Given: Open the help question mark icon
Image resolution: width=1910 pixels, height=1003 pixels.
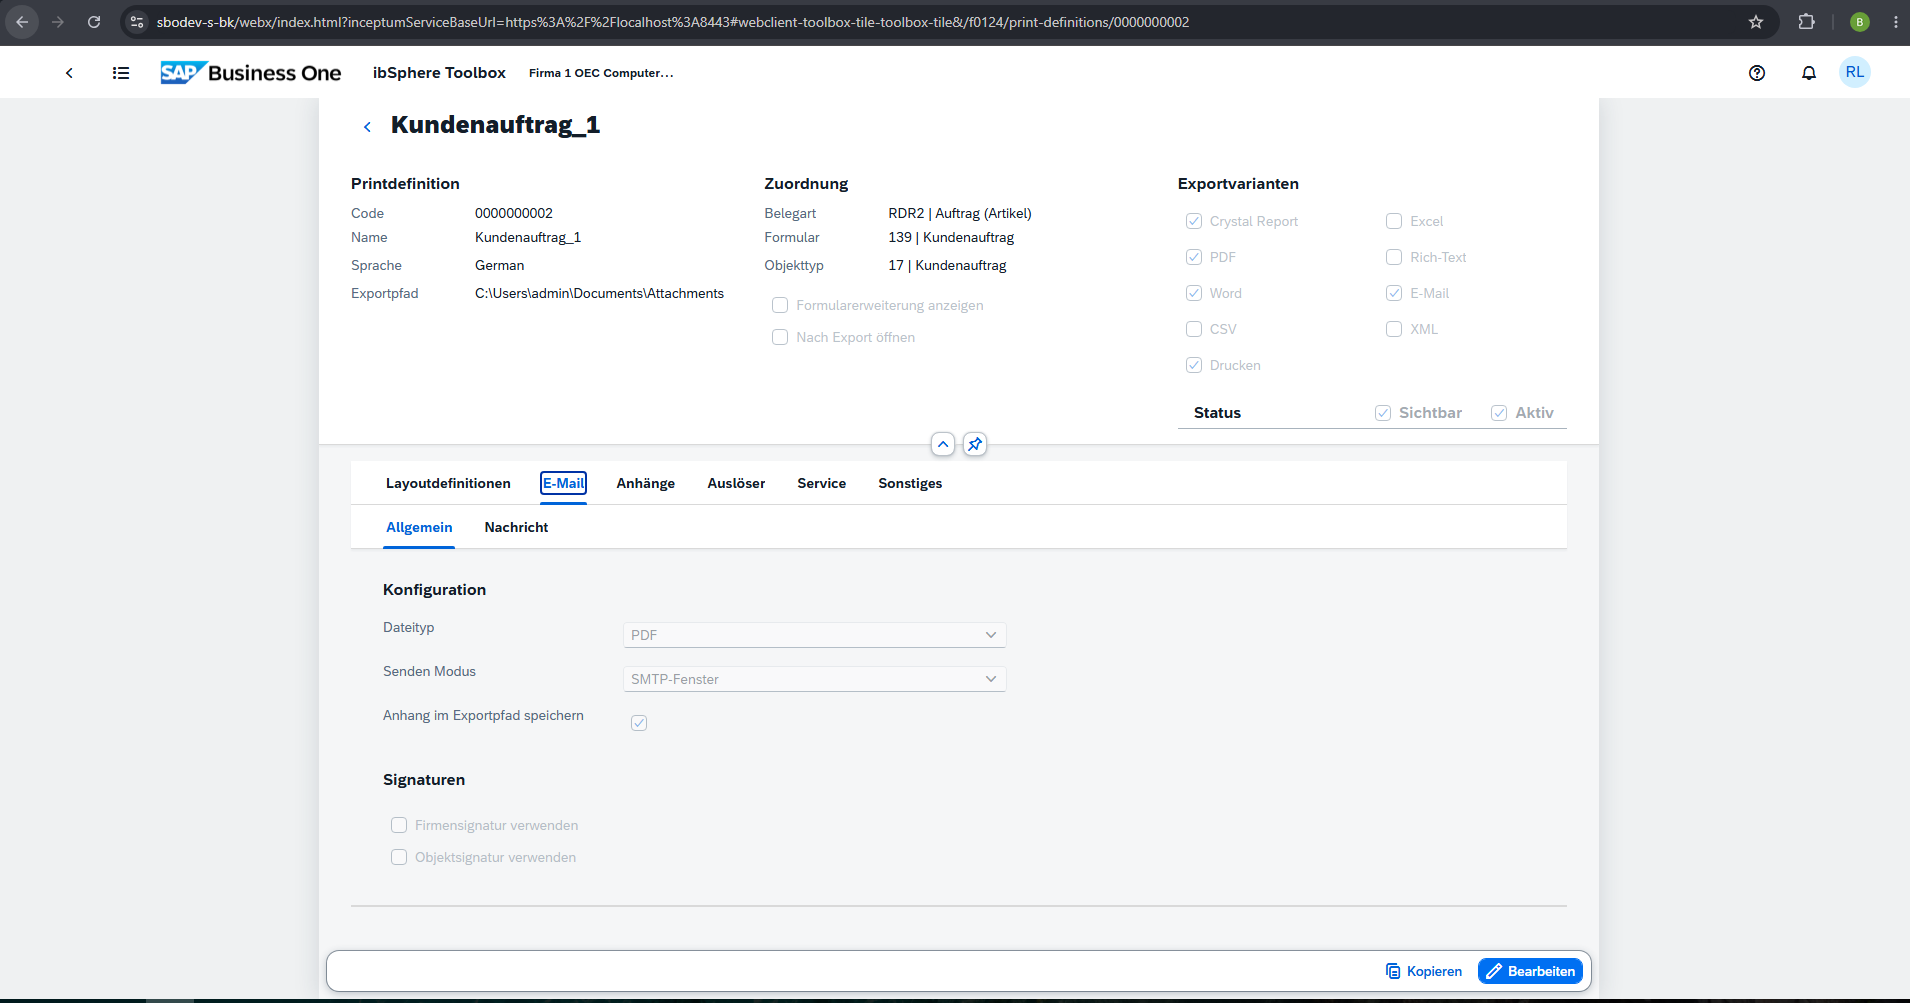Looking at the screenshot, I should (1757, 73).
